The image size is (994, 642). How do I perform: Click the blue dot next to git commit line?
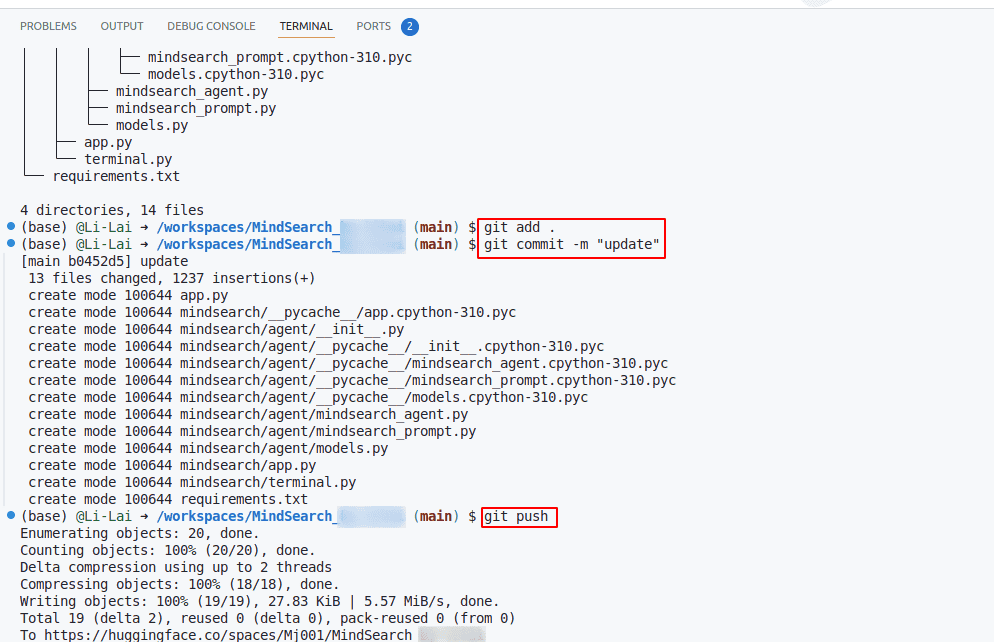pyautogui.click(x=11, y=244)
